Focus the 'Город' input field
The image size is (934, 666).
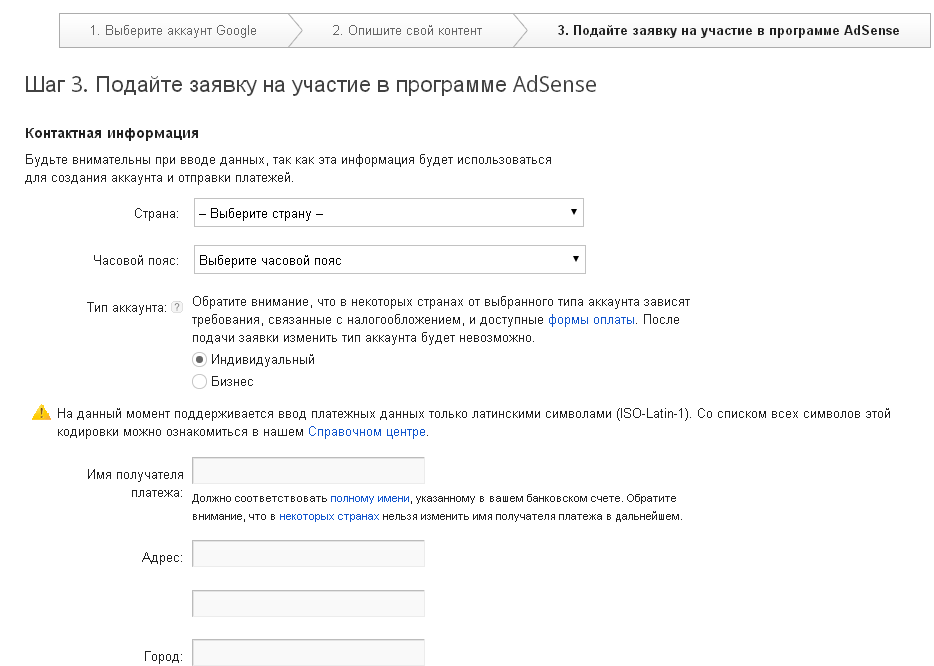pos(308,652)
